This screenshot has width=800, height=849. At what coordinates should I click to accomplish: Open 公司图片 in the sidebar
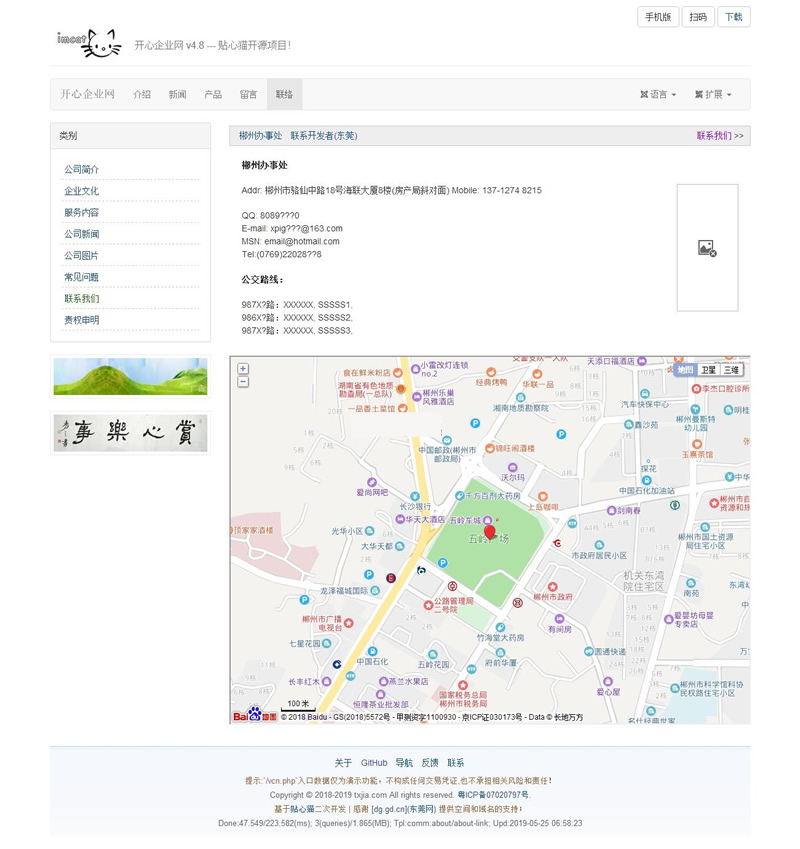pos(82,256)
